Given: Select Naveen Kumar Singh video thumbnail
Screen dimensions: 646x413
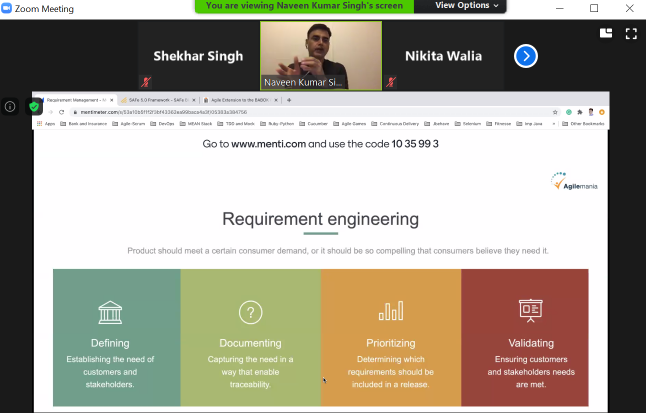Looking at the screenshot, I should (321, 56).
